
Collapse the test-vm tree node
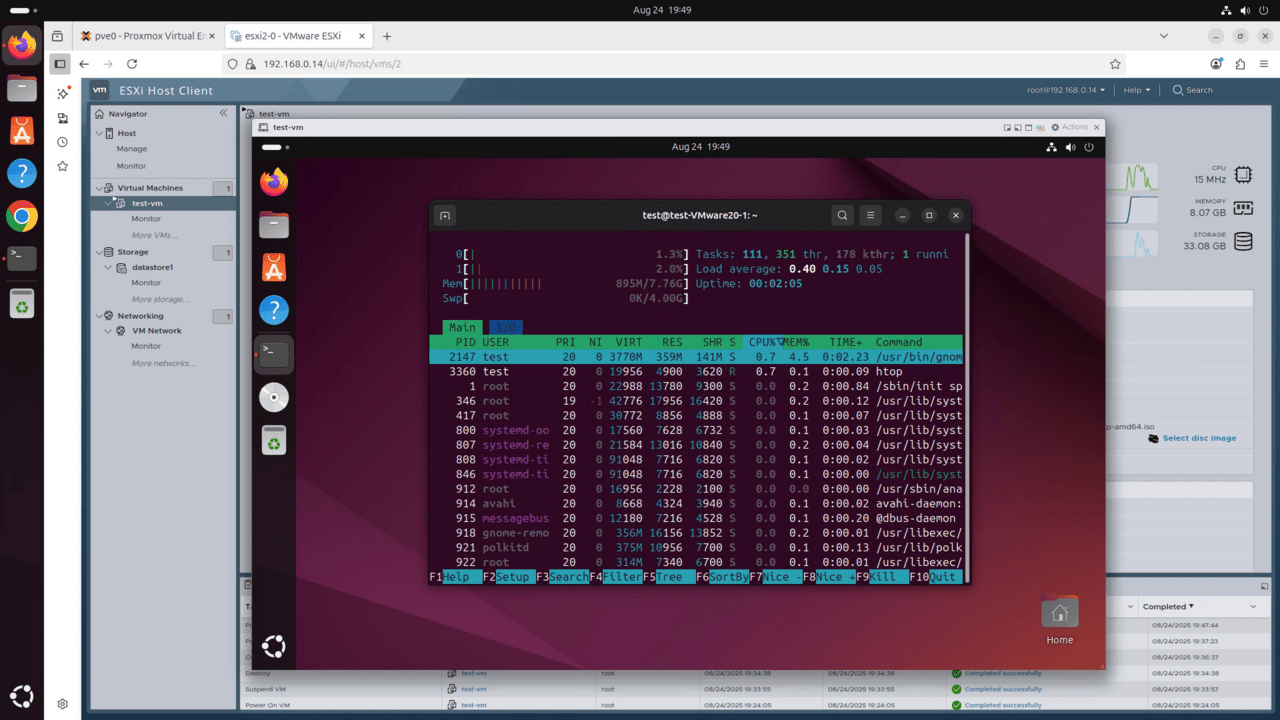(108, 203)
